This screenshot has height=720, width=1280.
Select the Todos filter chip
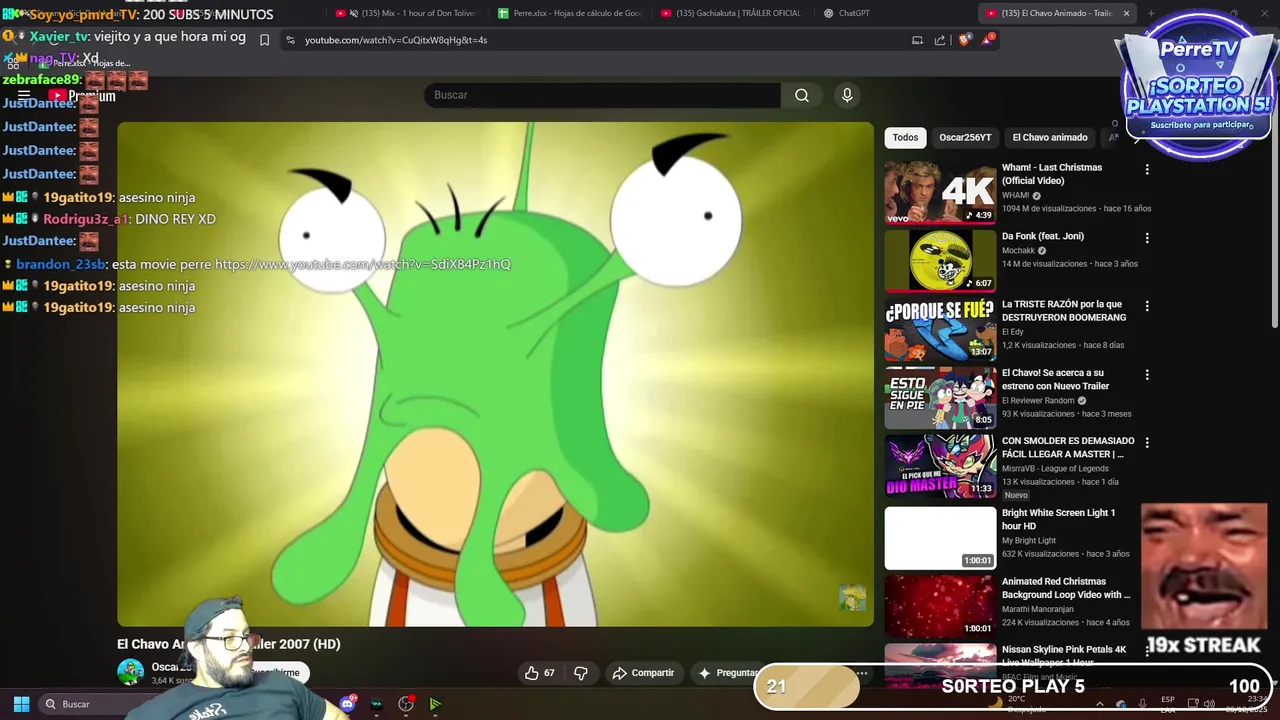(905, 138)
